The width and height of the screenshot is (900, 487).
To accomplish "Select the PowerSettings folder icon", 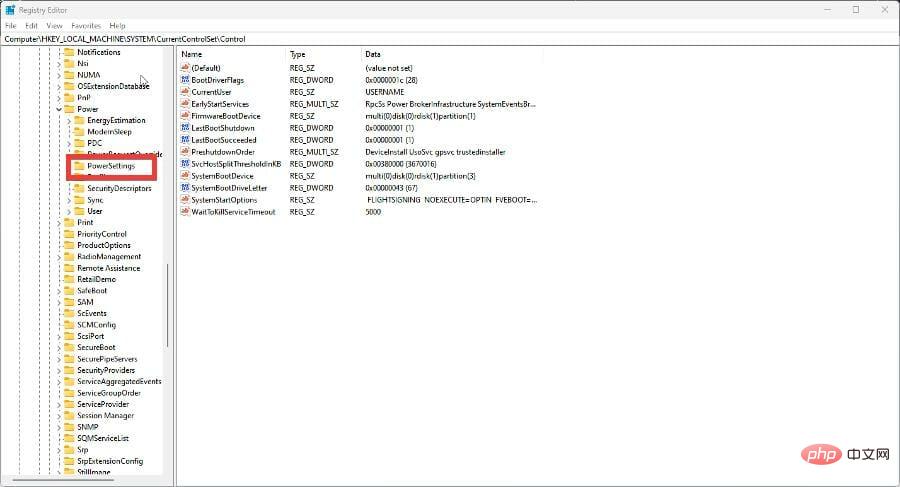I will (79, 166).
